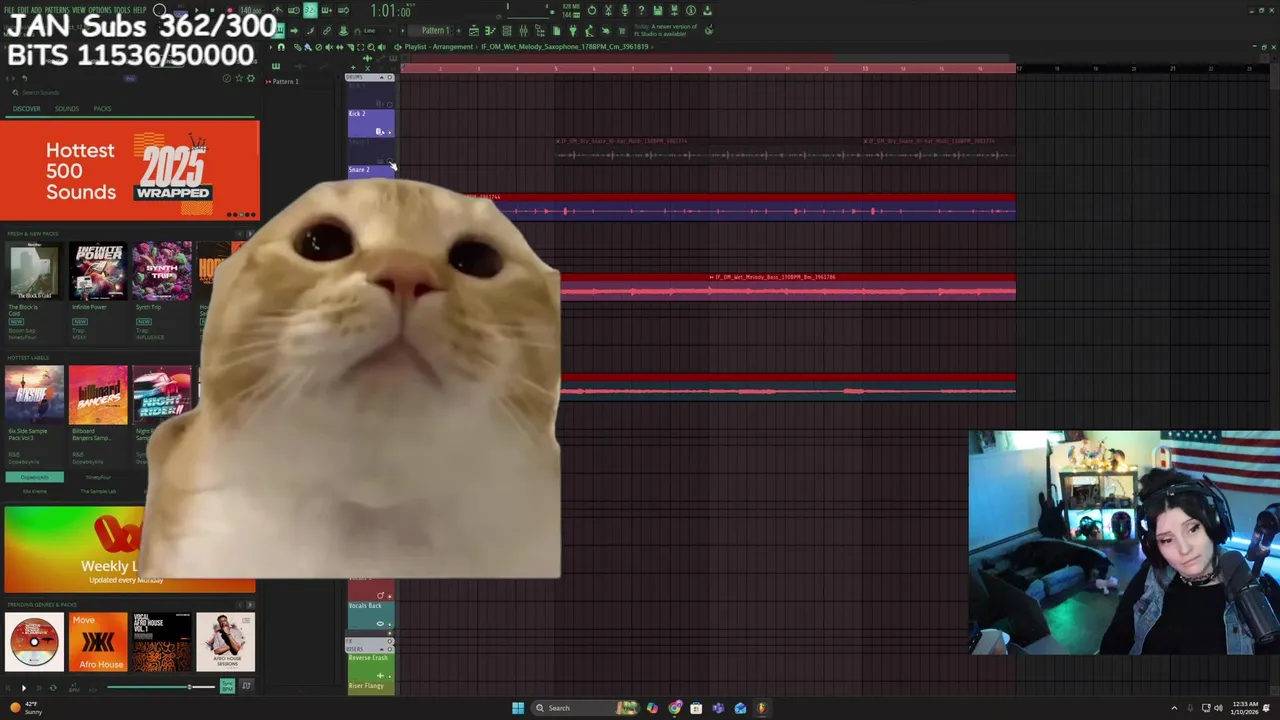This screenshot has width=1280, height=720.
Task: Click the plus button beside Pattern 1
Action: pyautogui.click(x=459, y=31)
